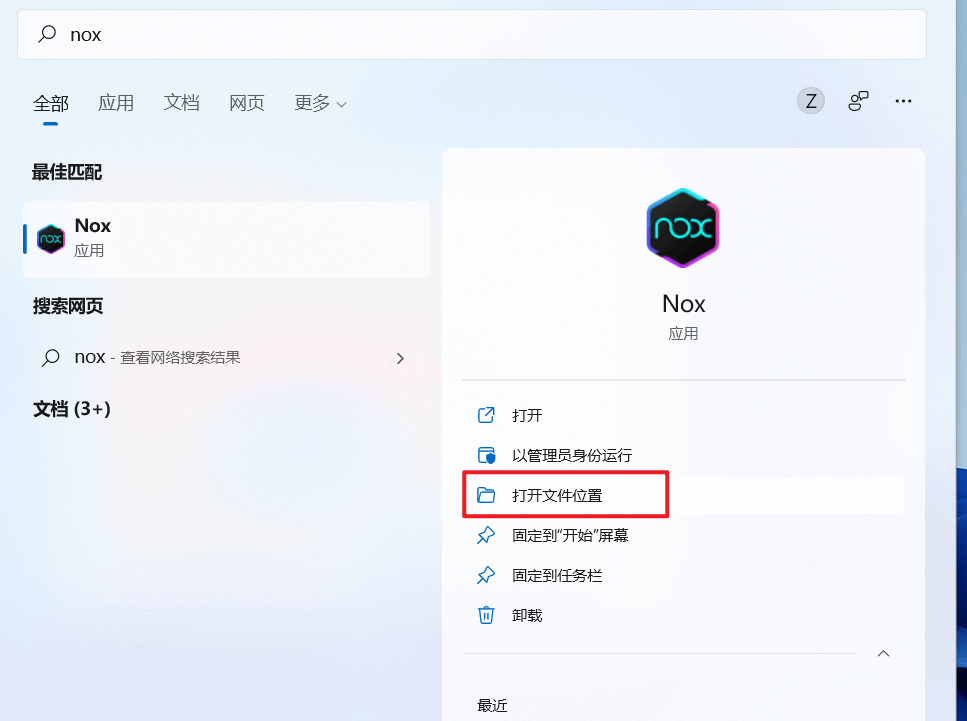Open the three-dot more options menu
Viewport: 967px width, 721px height.
pyautogui.click(x=903, y=101)
